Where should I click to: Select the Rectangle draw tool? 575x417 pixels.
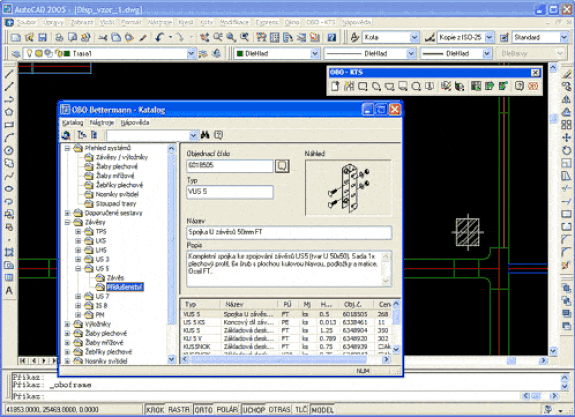point(9,125)
